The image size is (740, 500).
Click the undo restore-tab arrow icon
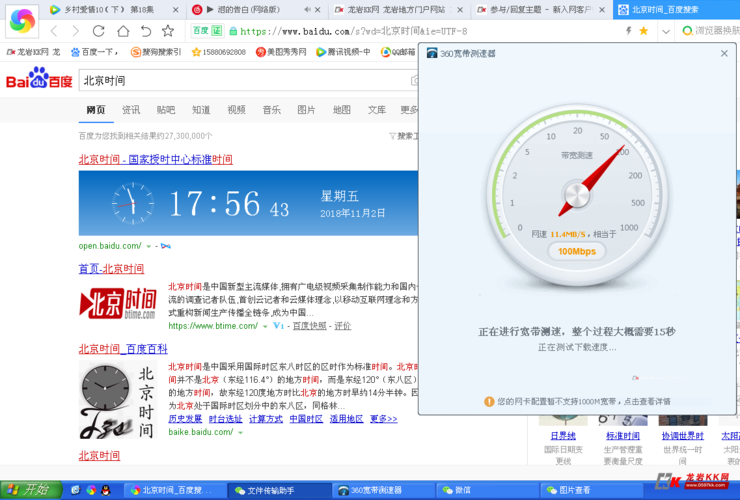(x=146, y=31)
